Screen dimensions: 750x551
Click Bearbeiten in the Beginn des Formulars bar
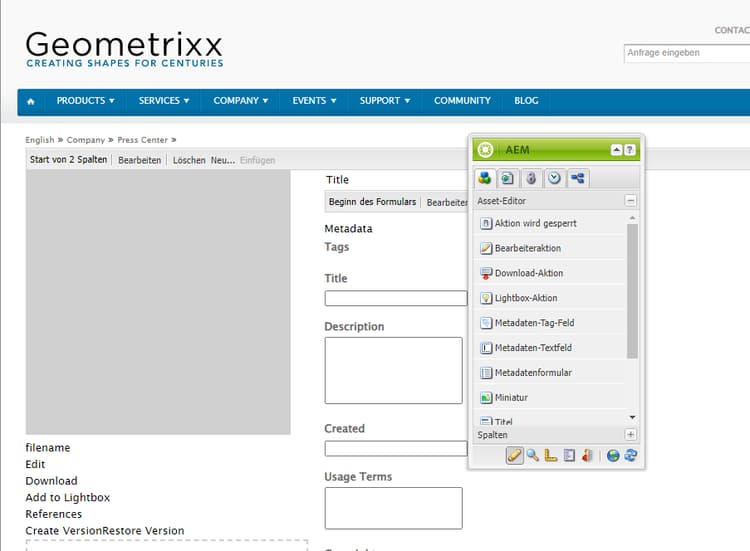[x=447, y=202]
